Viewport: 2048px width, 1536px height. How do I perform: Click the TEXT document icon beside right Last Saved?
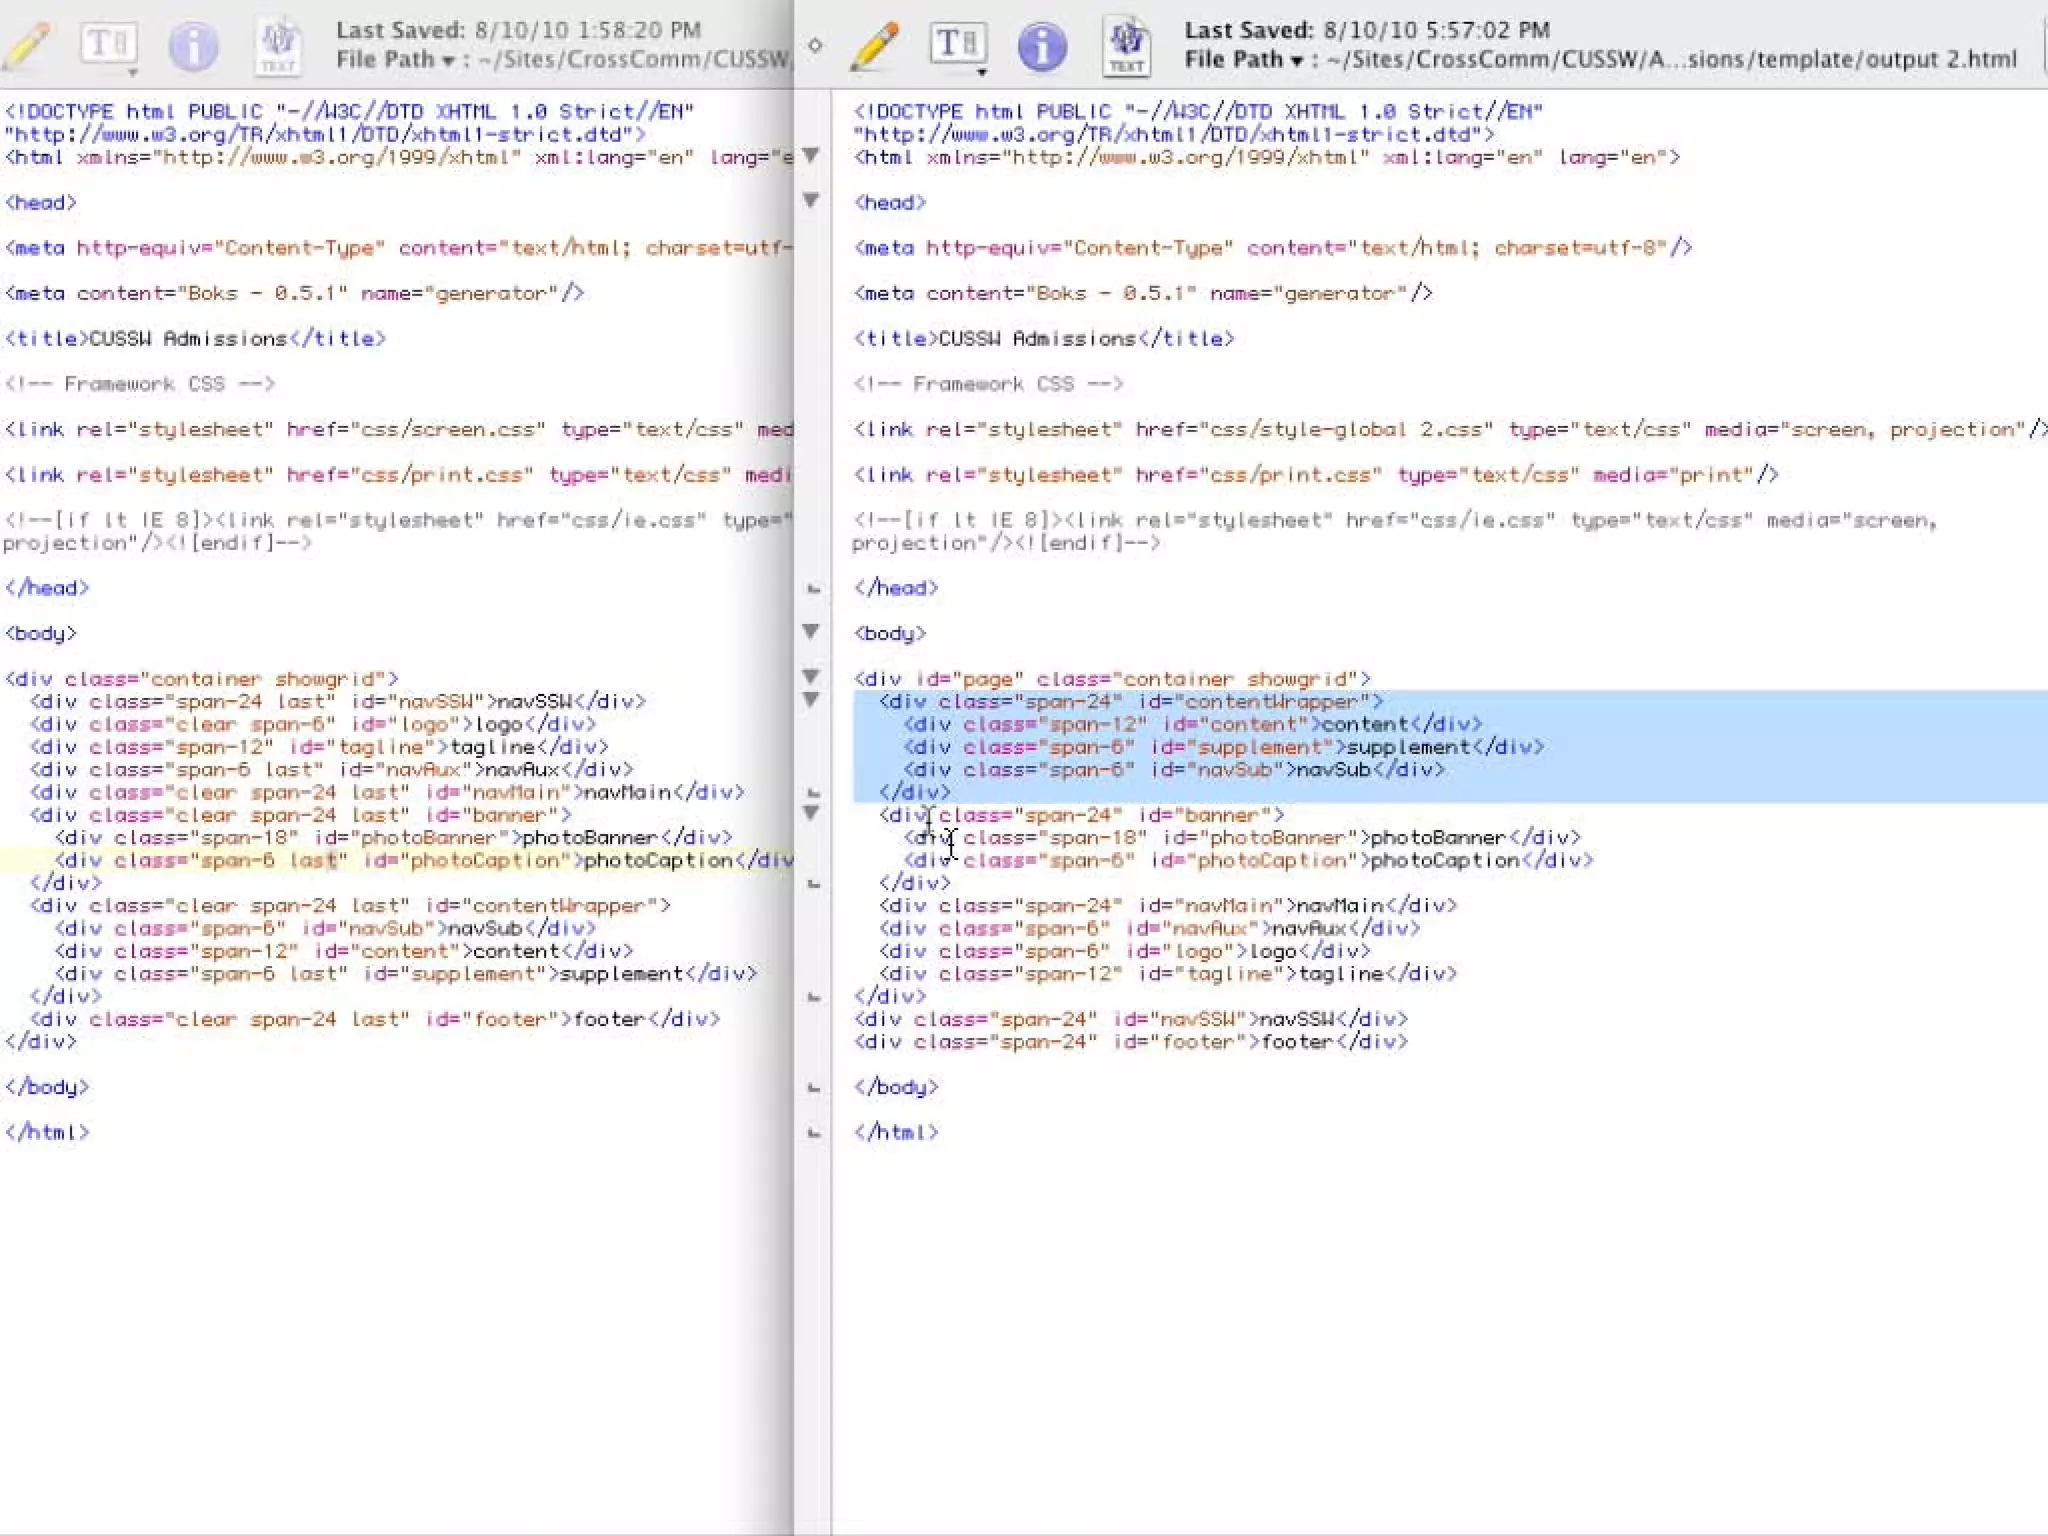click(x=1126, y=46)
